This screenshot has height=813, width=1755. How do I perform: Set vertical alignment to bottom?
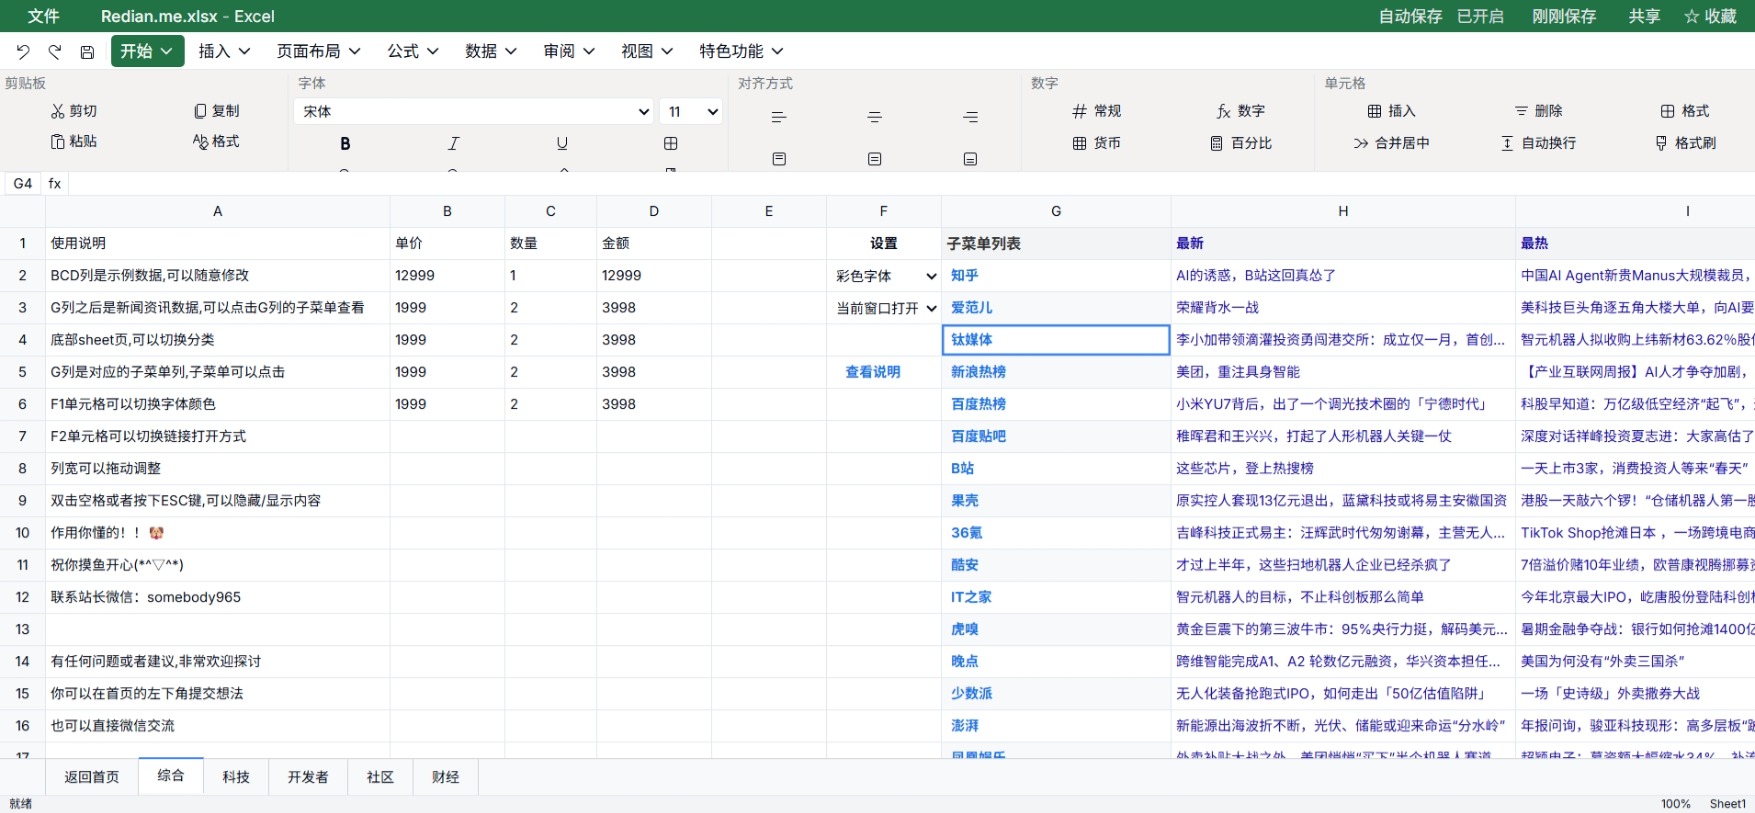(x=970, y=159)
